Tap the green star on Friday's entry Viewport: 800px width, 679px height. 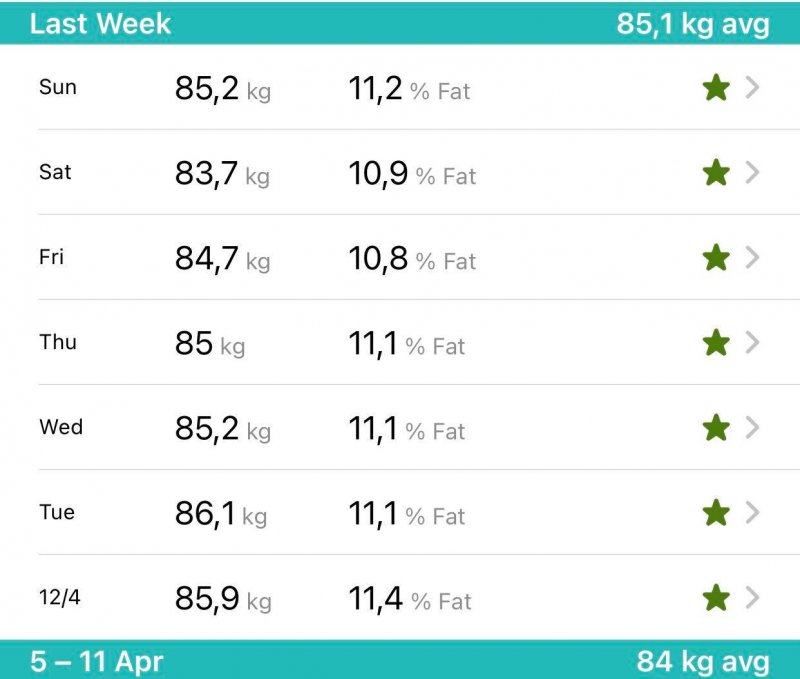716,257
